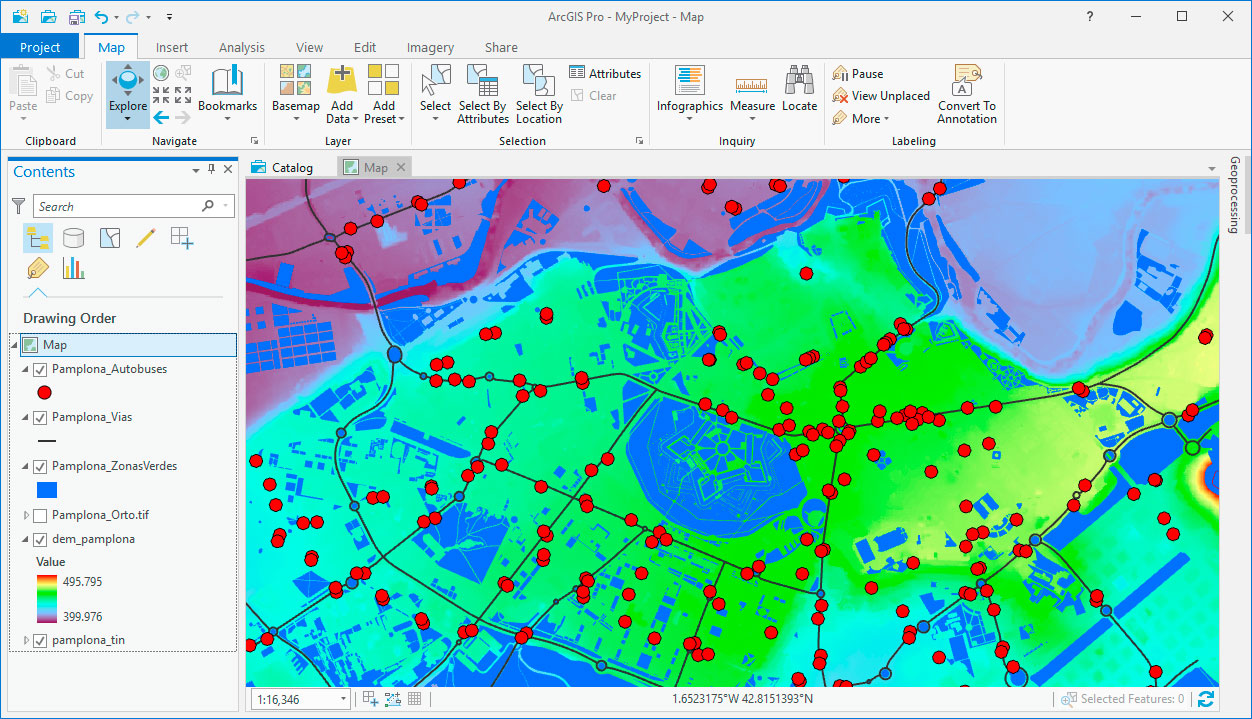Click the blue Pamplona_ZonasVerdes symbol swatch
Image resolution: width=1252 pixels, height=719 pixels.
pos(46,490)
